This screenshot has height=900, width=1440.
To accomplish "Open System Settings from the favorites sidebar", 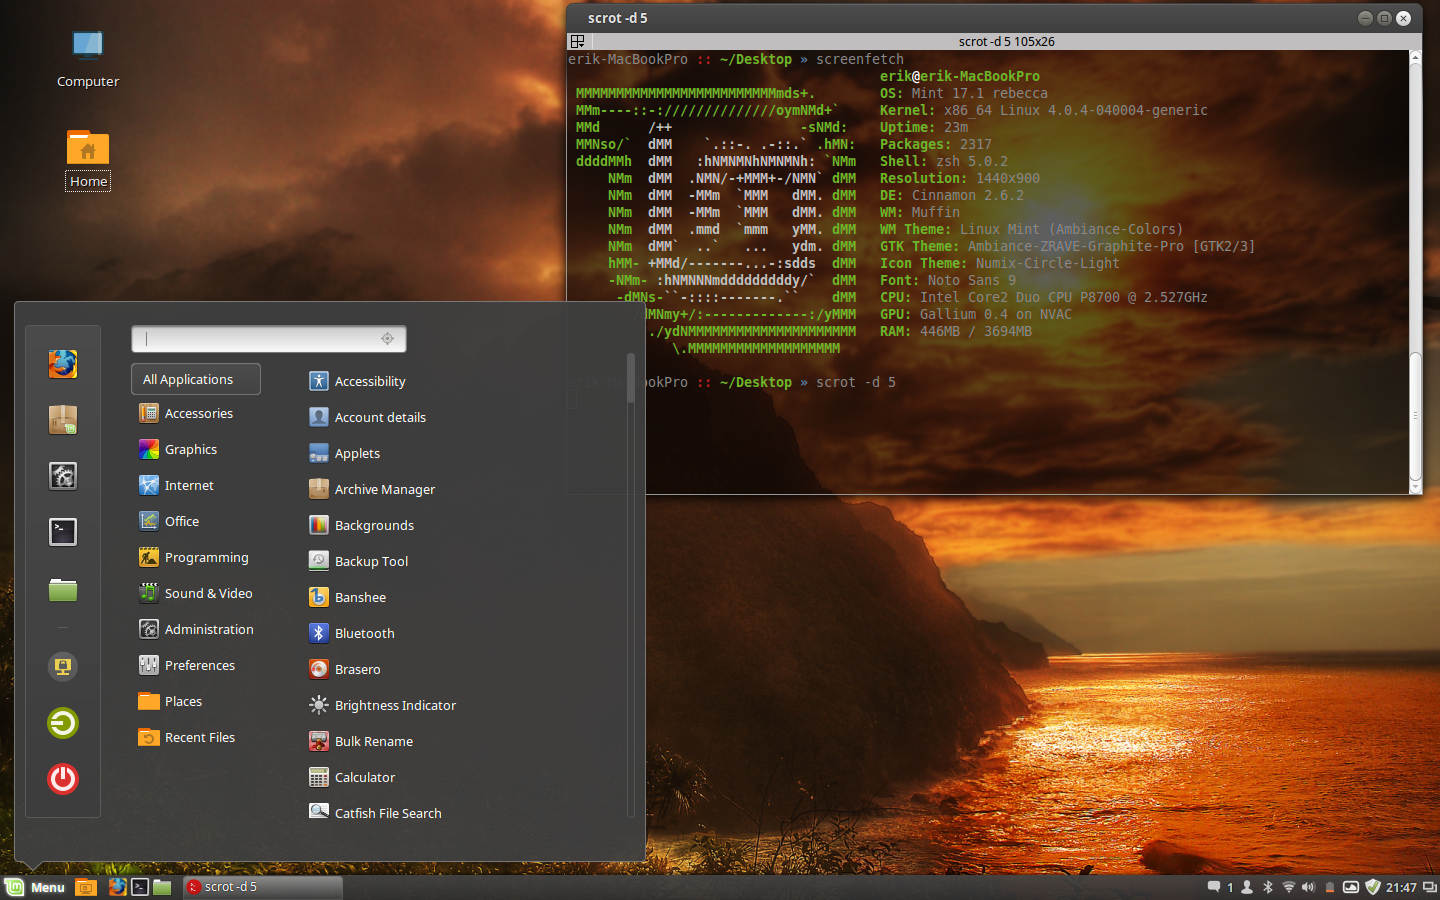I will [63, 476].
